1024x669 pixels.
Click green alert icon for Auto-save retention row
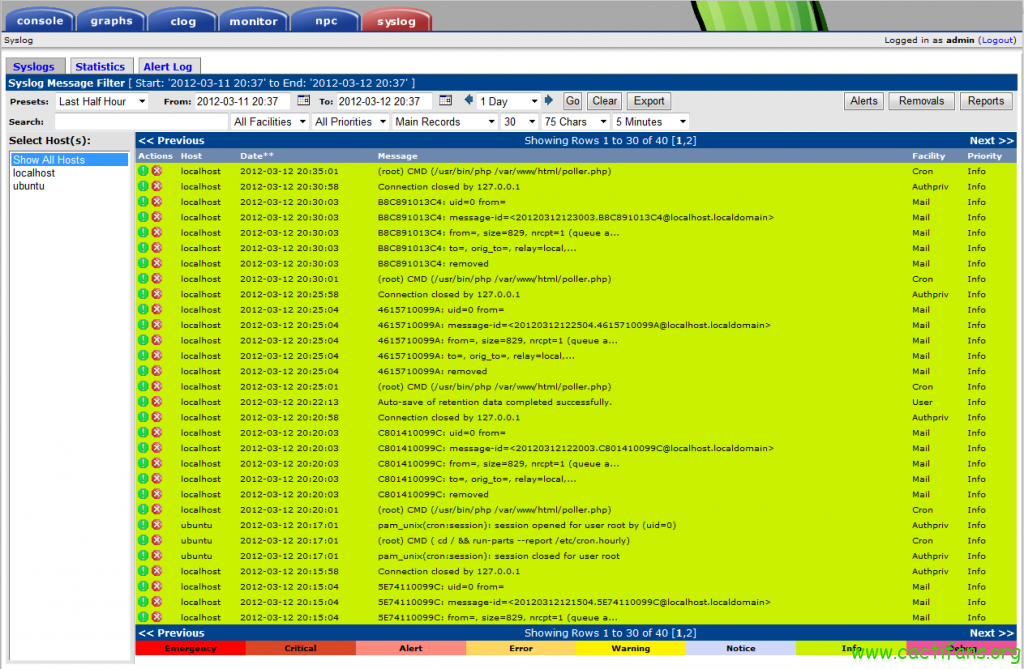point(143,402)
